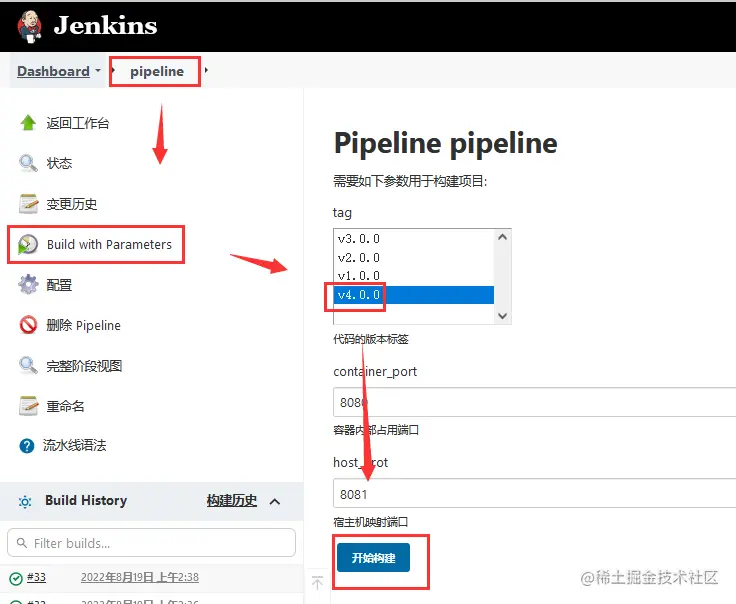This screenshot has width=736, height=604.
Task: Click the notepad icon beside 变更历史
Action: [28, 204]
